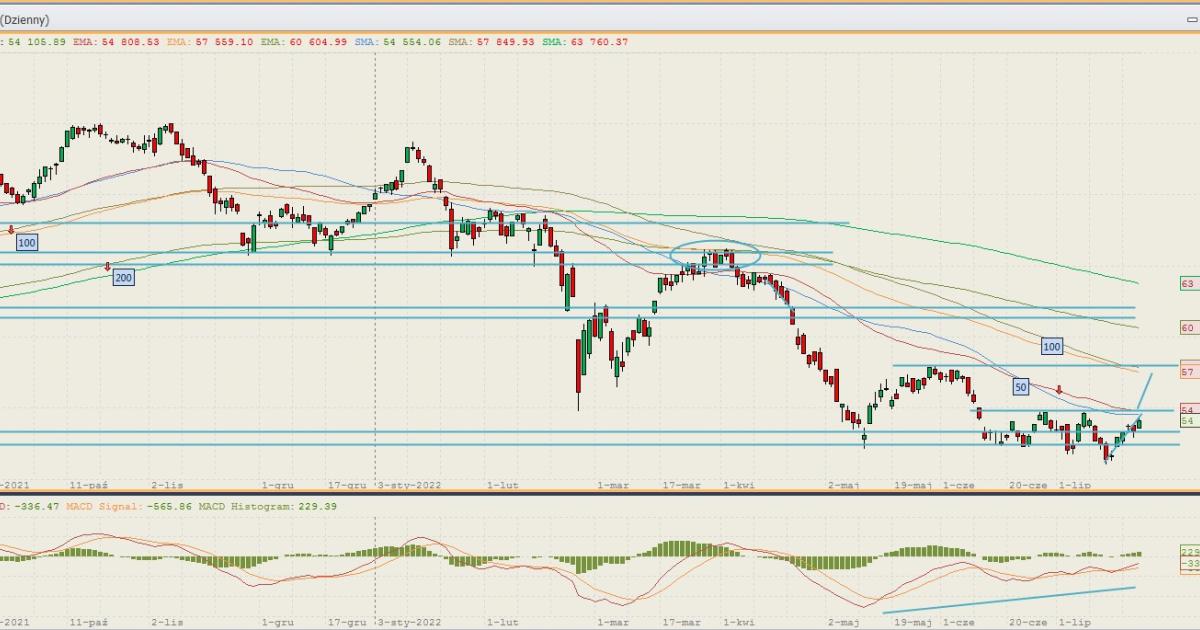The width and height of the screenshot is (1200, 630).
Task: Select the MACD divergence trend line
Action: 1010,599
